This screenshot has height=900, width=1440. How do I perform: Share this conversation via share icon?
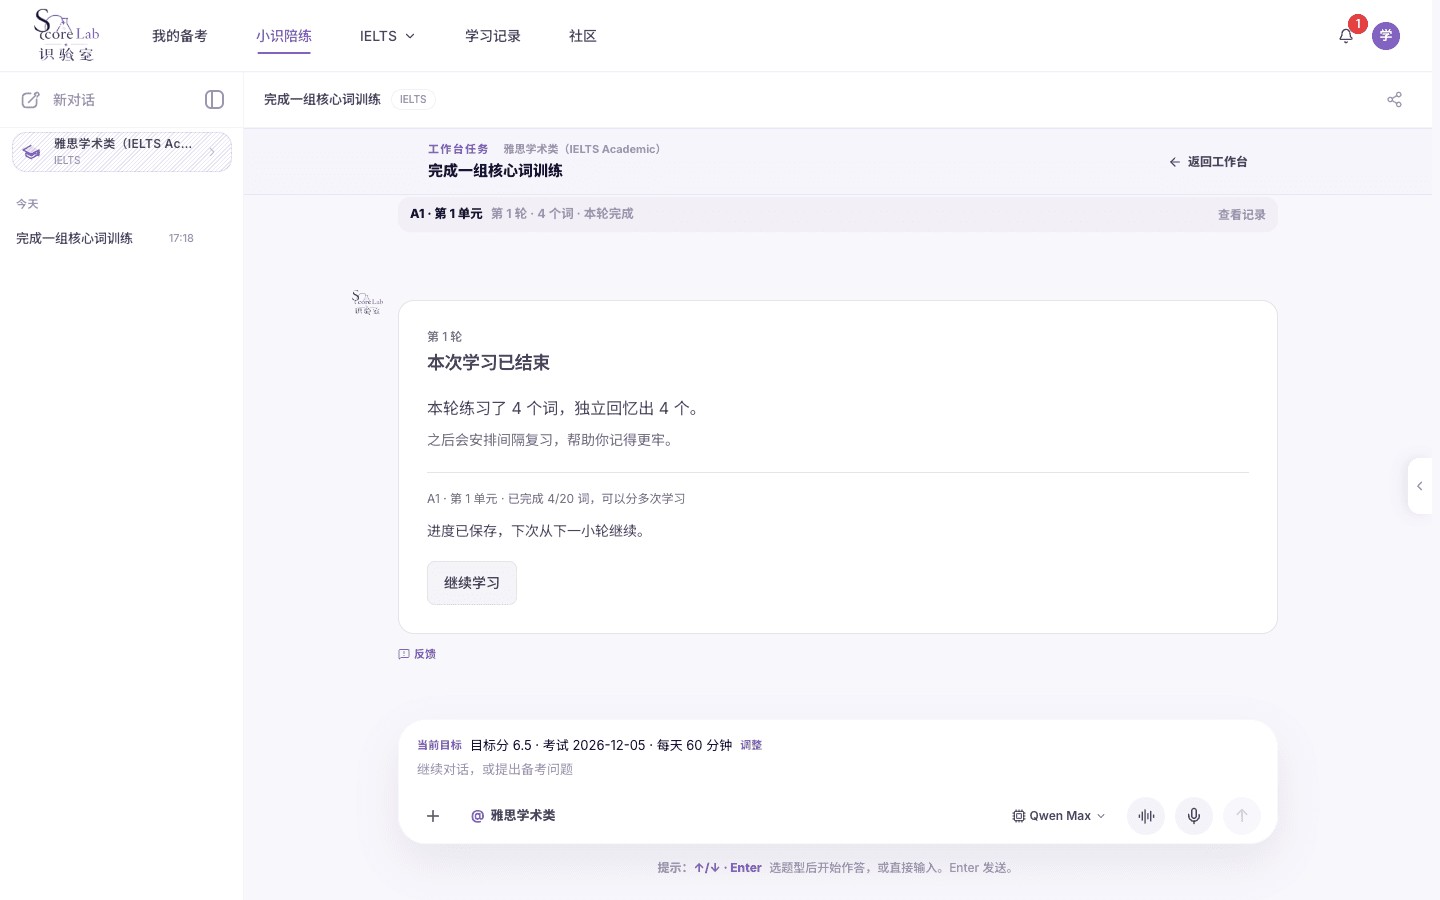pyautogui.click(x=1395, y=99)
